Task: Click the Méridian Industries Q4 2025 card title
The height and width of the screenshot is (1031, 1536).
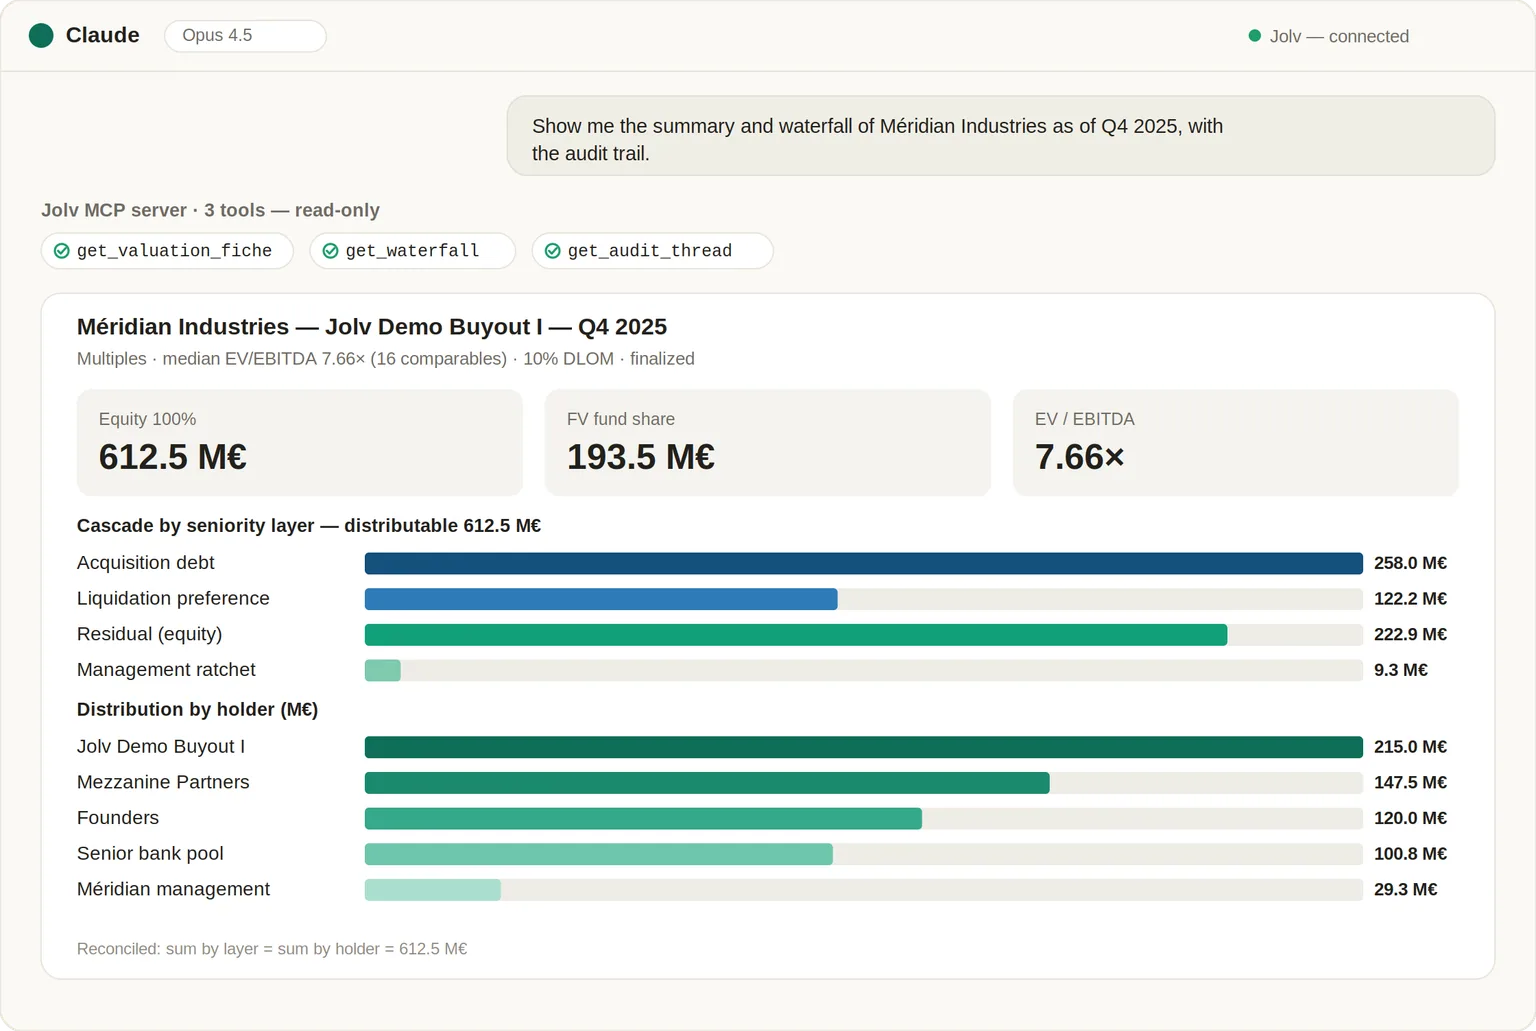Action: pyautogui.click(x=372, y=327)
